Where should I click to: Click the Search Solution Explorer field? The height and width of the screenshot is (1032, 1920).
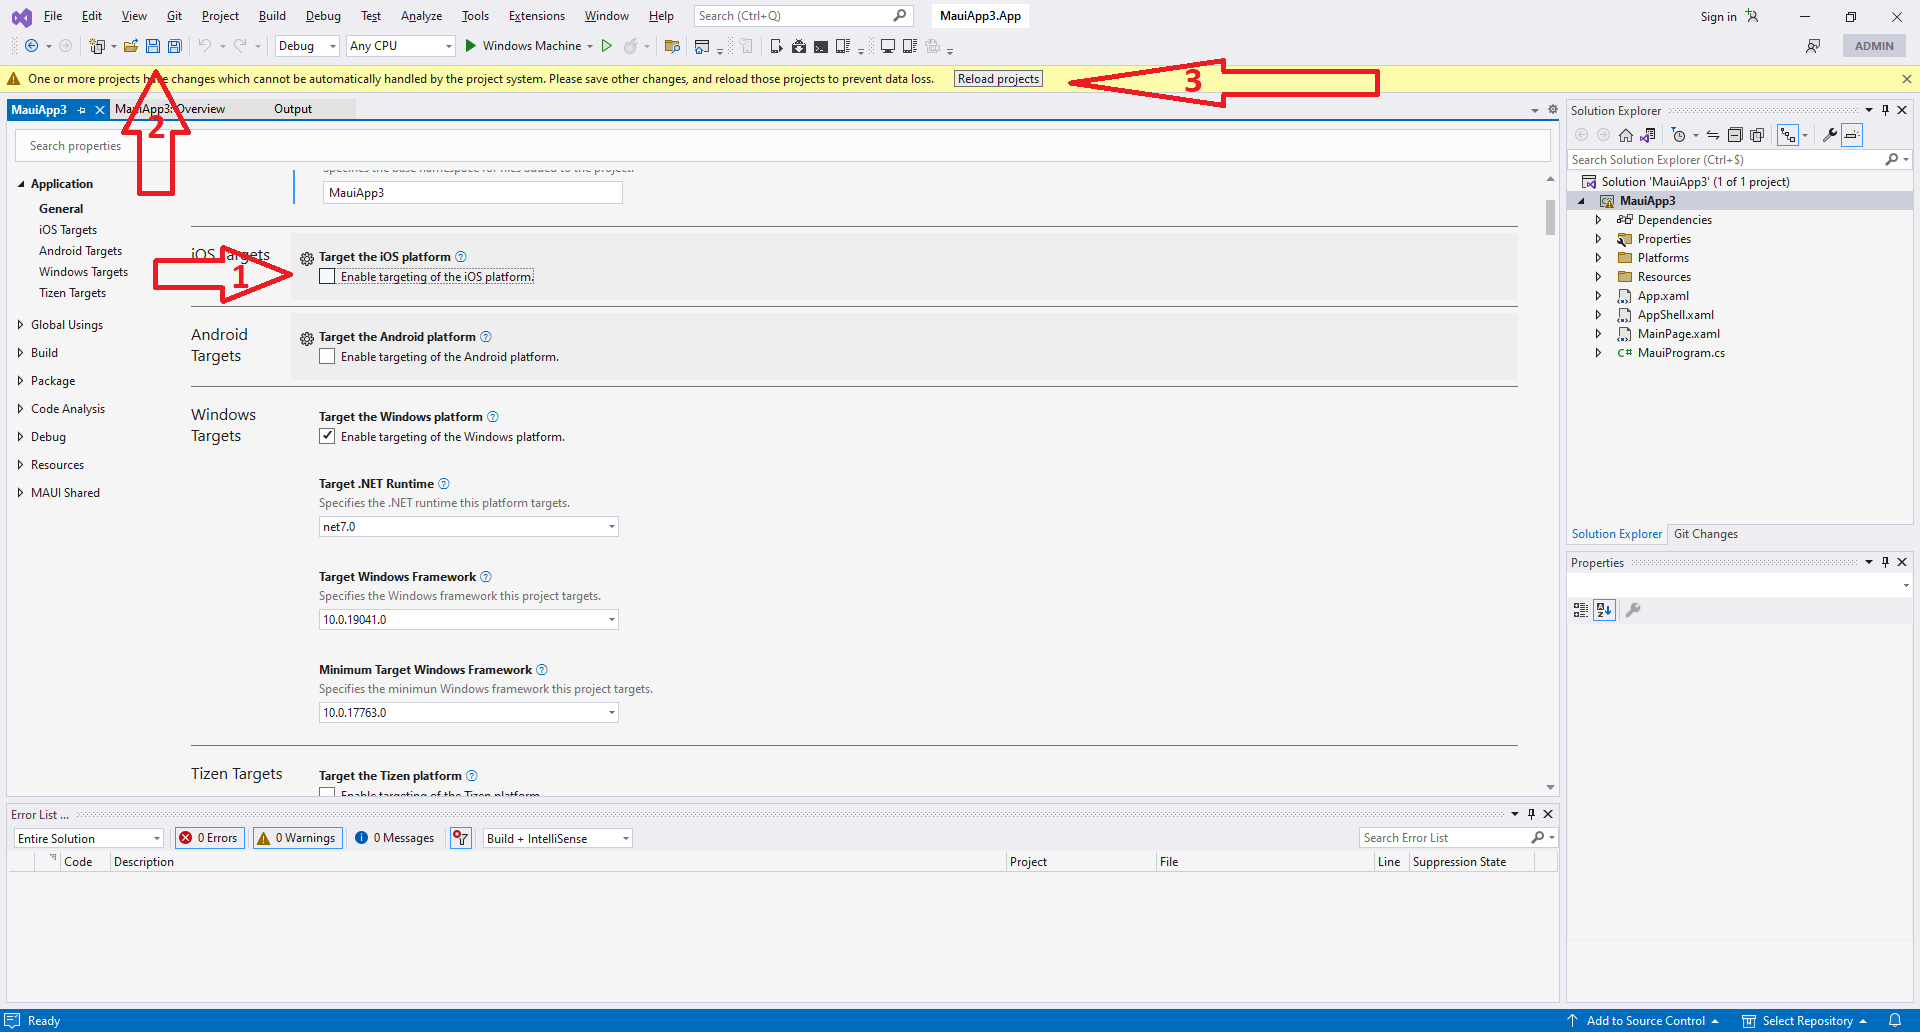point(1720,159)
